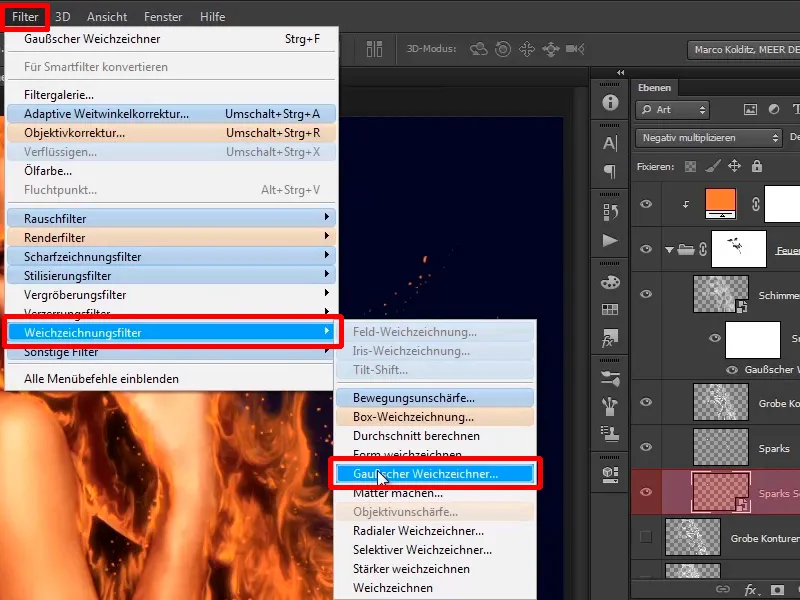
Task: Open the Actions panel play icon
Action: (x=610, y=240)
